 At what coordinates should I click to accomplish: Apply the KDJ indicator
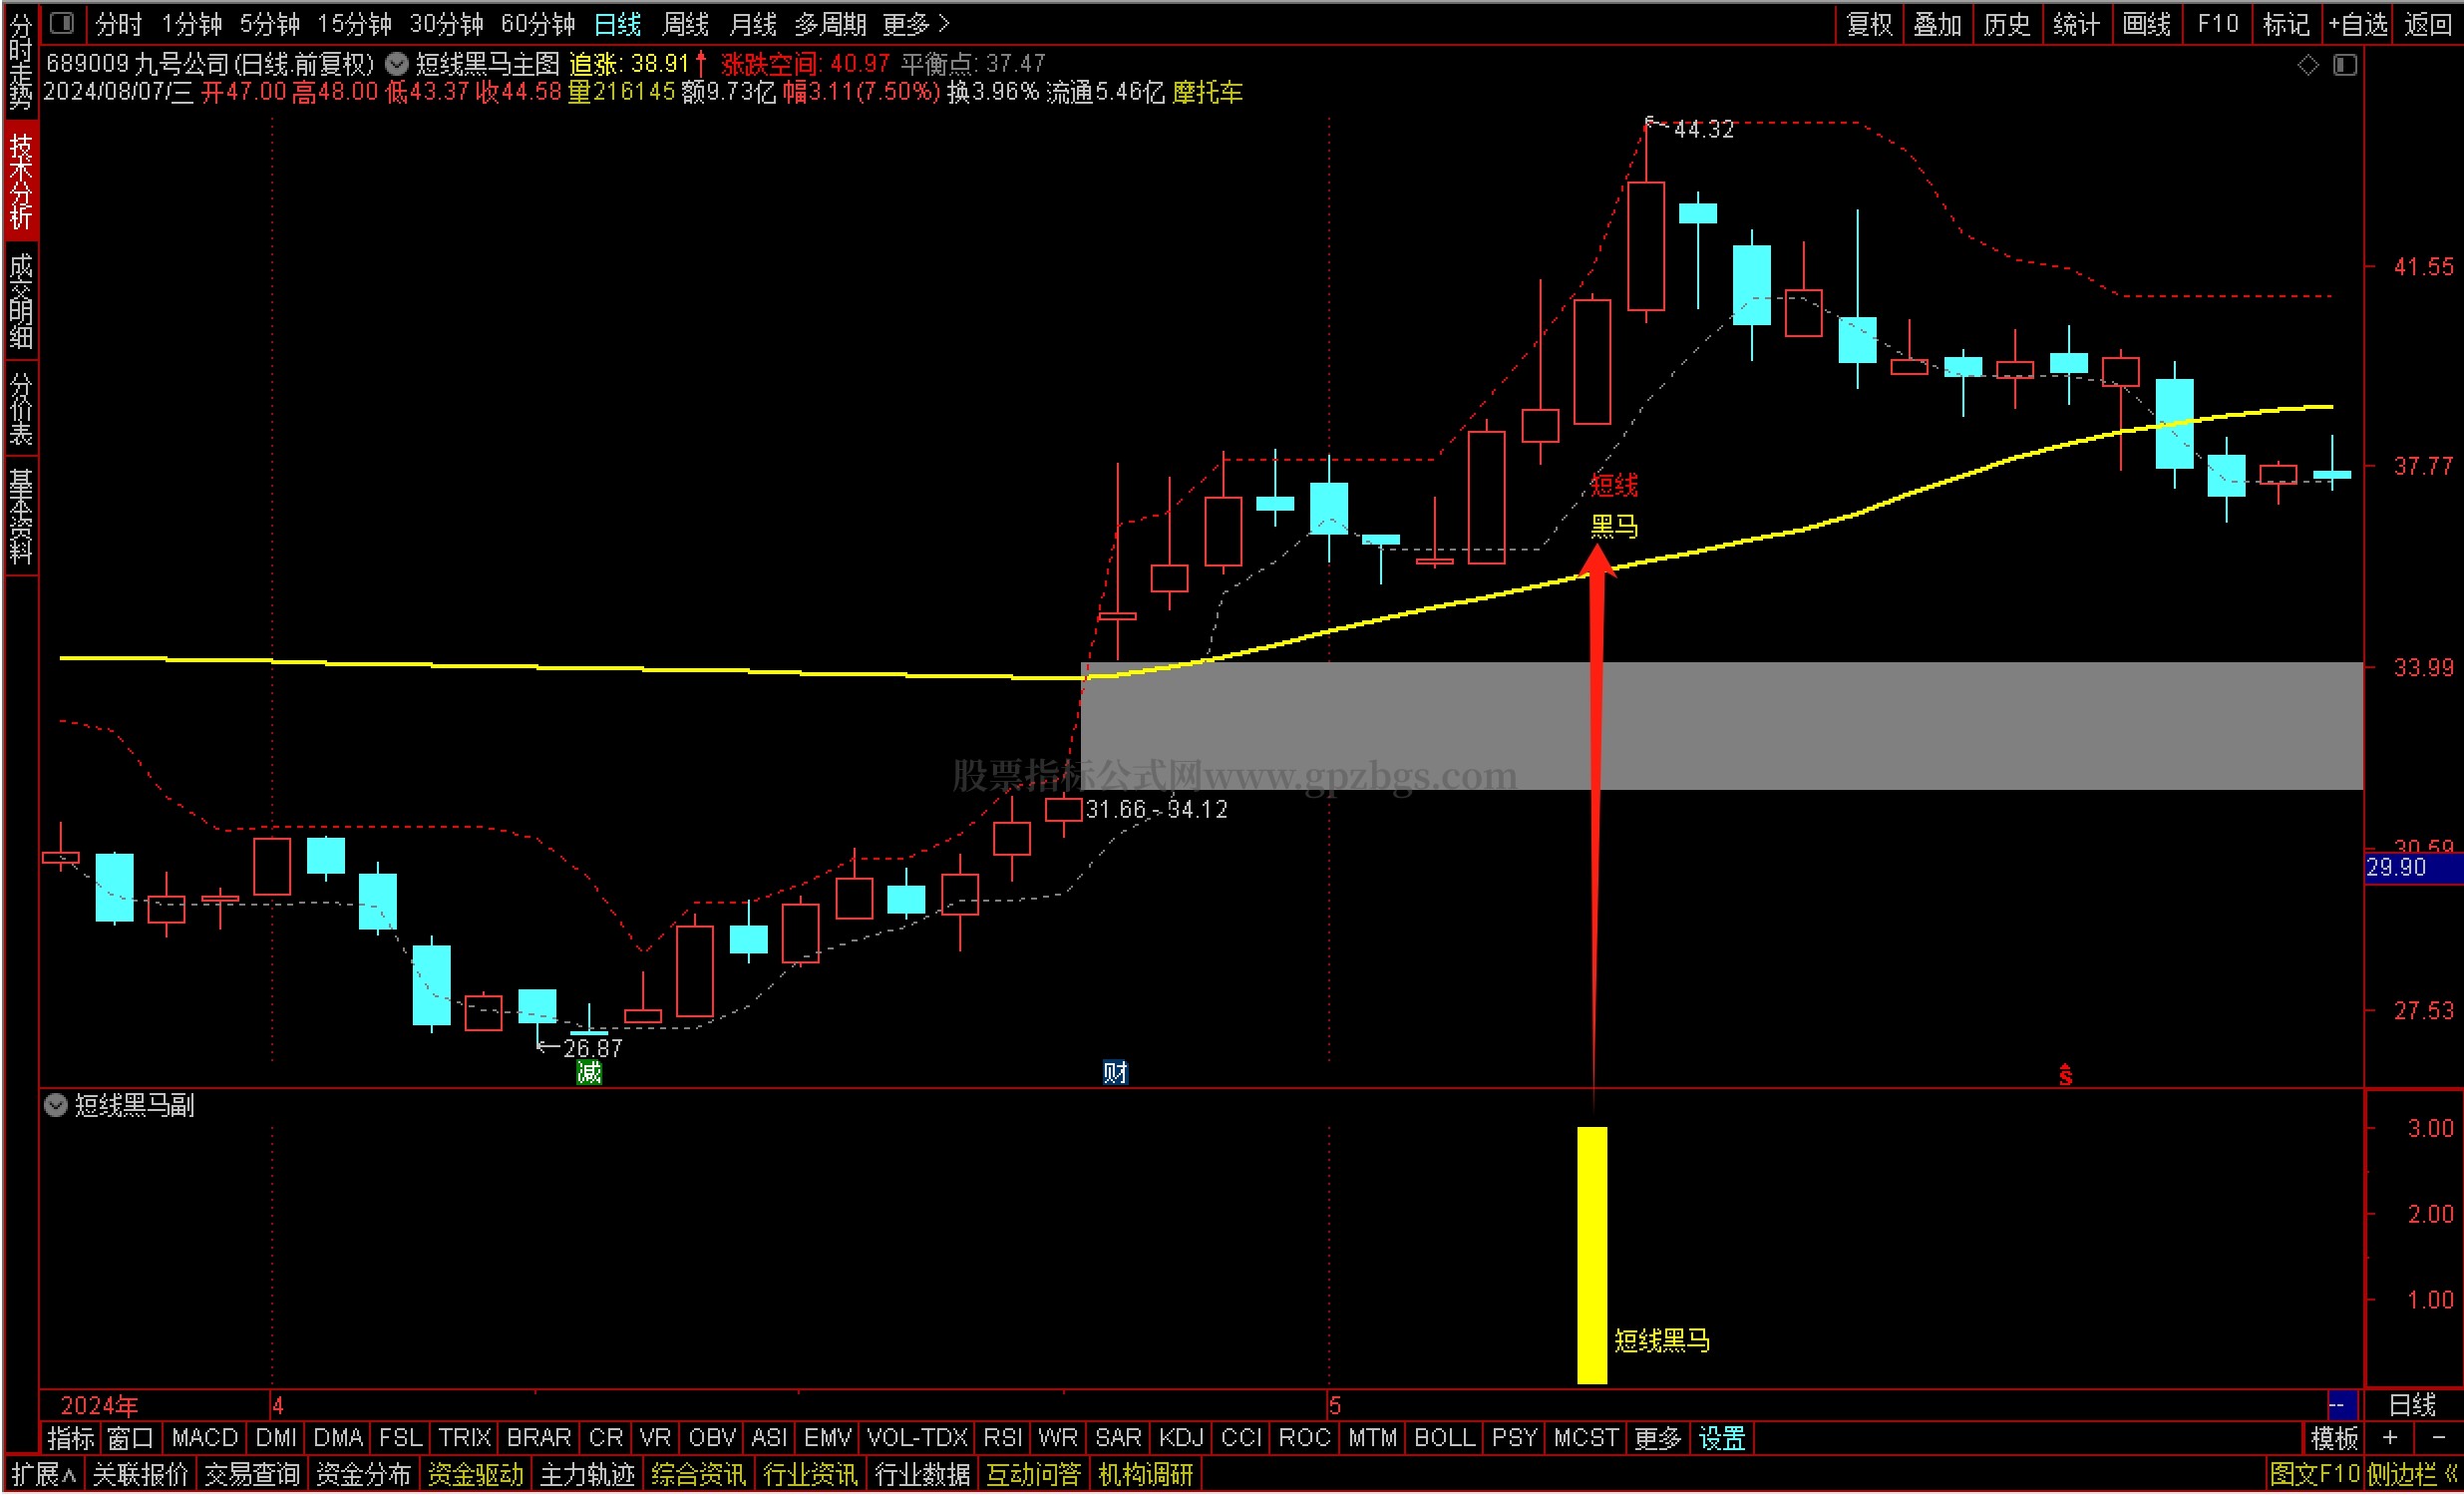[x=1181, y=1438]
